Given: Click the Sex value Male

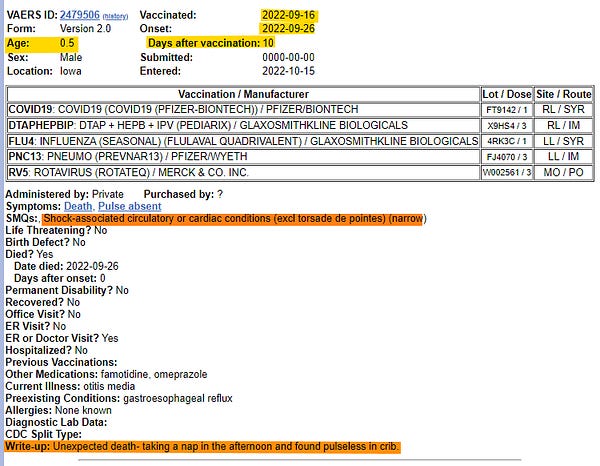Looking at the screenshot, I should point(71,57).
